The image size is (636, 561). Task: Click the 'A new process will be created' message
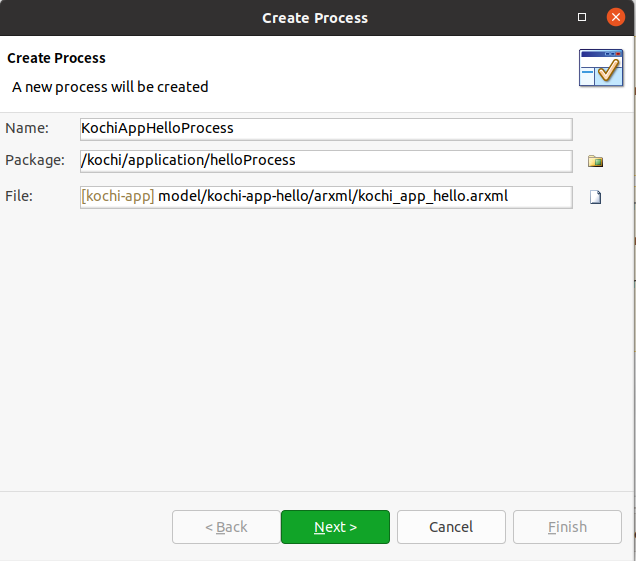110,87
